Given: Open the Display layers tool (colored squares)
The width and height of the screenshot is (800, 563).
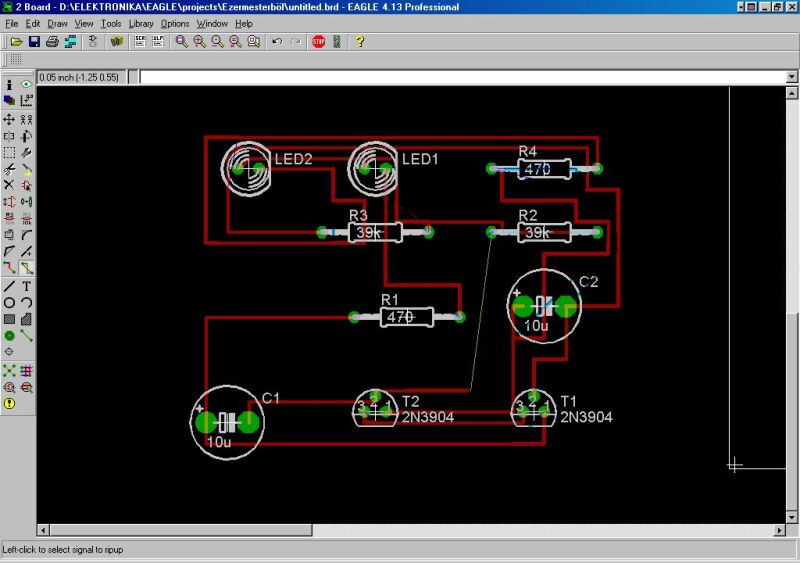Looking at the screenshot, I should [9, 101].
